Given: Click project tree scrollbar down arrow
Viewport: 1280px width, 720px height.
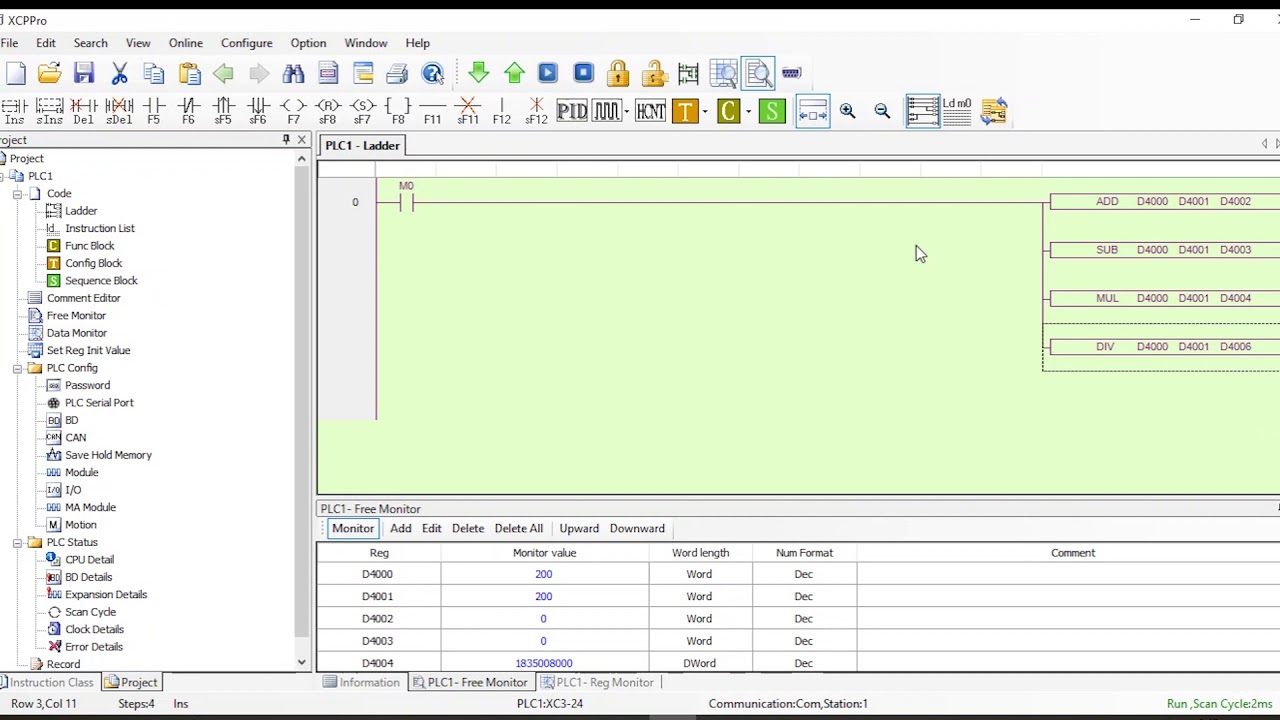Looking at the screenshot, I should tap(301, 662).
